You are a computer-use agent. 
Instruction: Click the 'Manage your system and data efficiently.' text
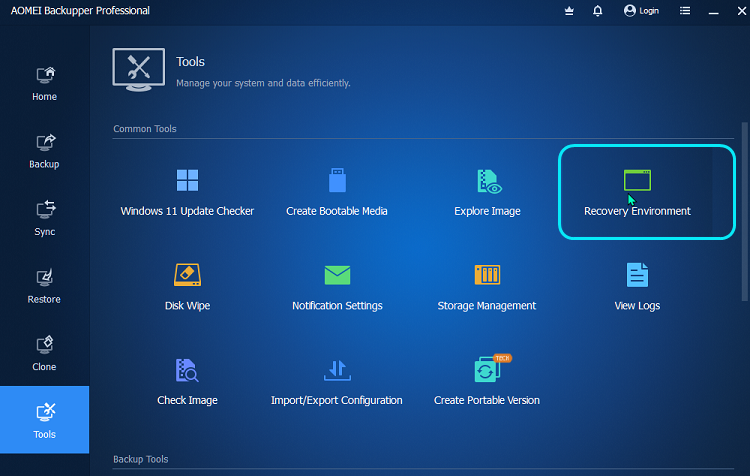[x=263, y=83]
